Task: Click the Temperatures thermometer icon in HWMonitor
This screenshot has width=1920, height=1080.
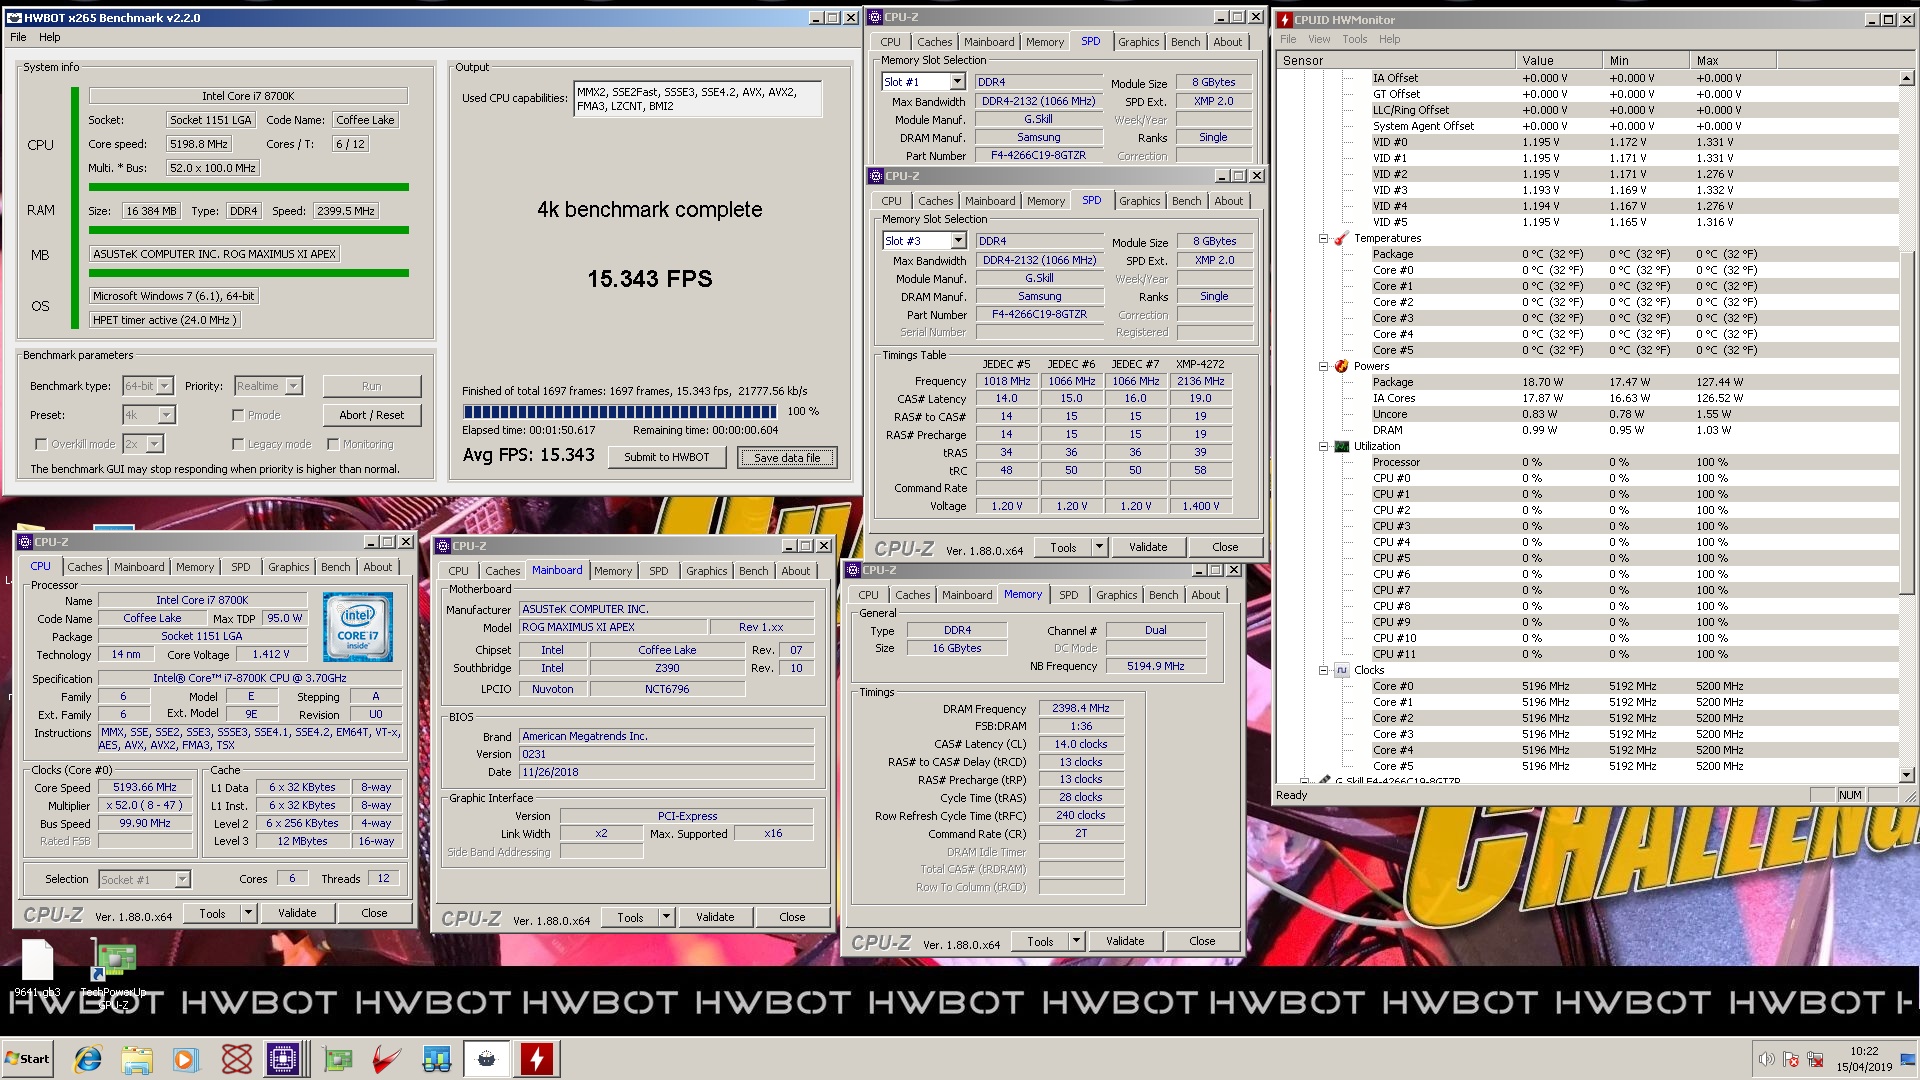Action: pos(1341,238)
